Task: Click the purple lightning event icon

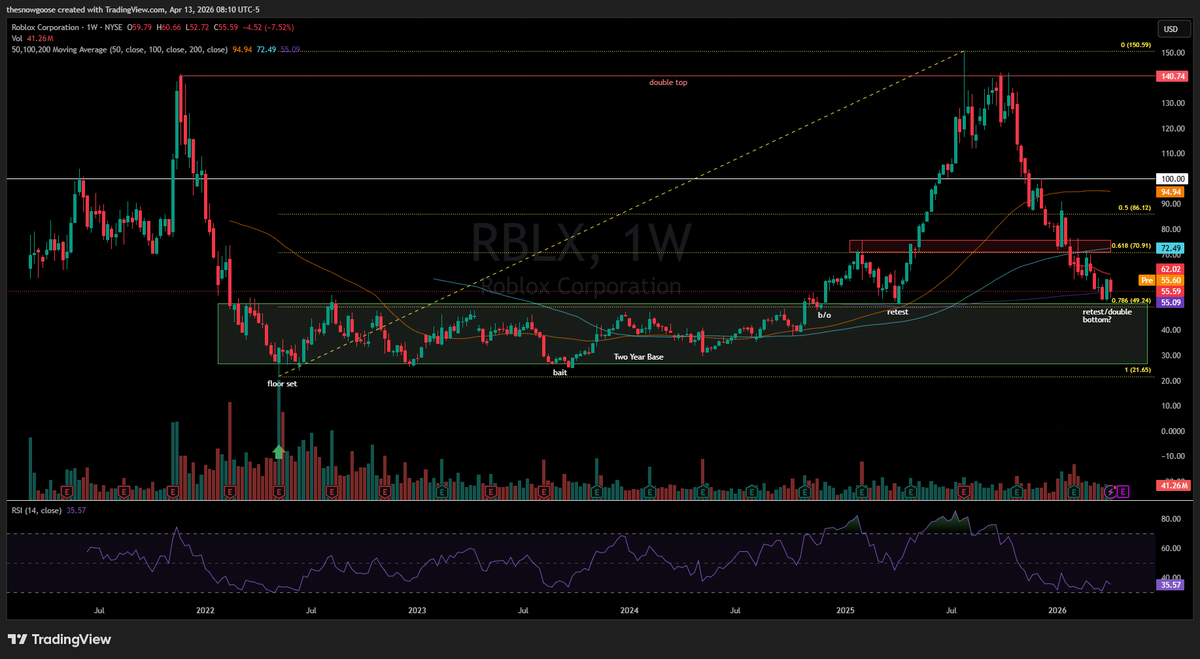Action: coord(1110,491)
